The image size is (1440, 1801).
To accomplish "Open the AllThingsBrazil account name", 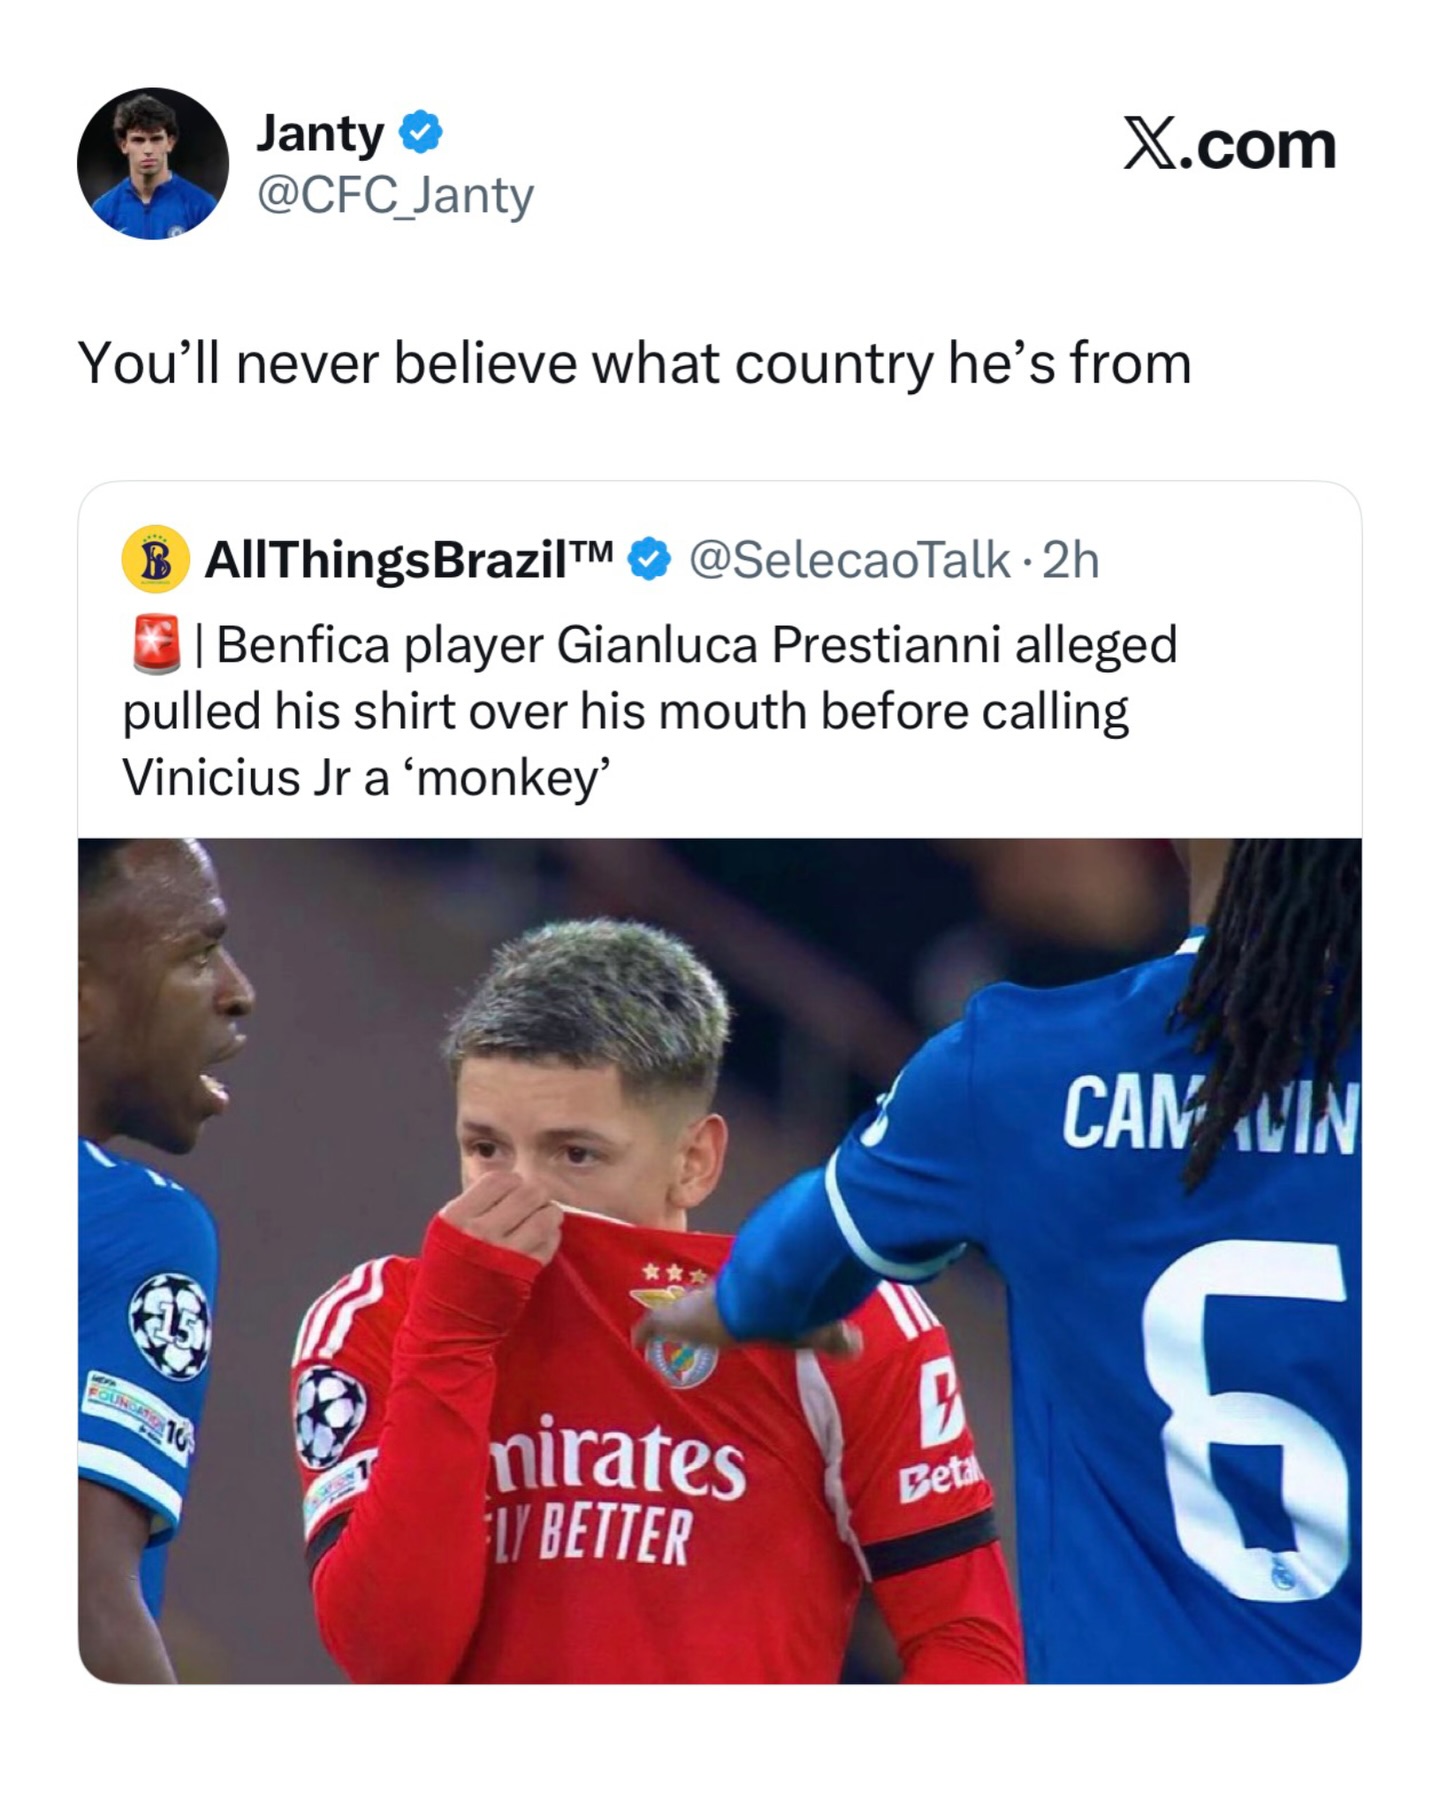I will click(x=408, y=560).
